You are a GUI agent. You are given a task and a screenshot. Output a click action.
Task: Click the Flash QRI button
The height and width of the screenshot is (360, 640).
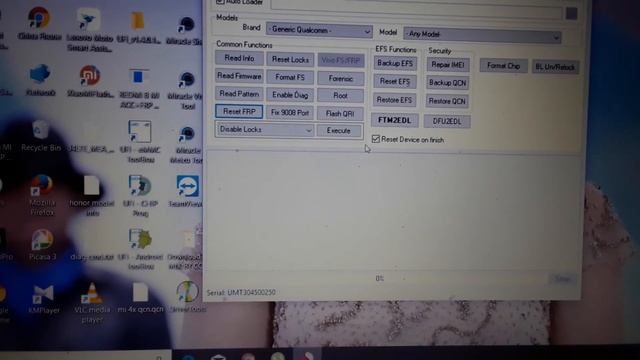[x=340, y=114]
